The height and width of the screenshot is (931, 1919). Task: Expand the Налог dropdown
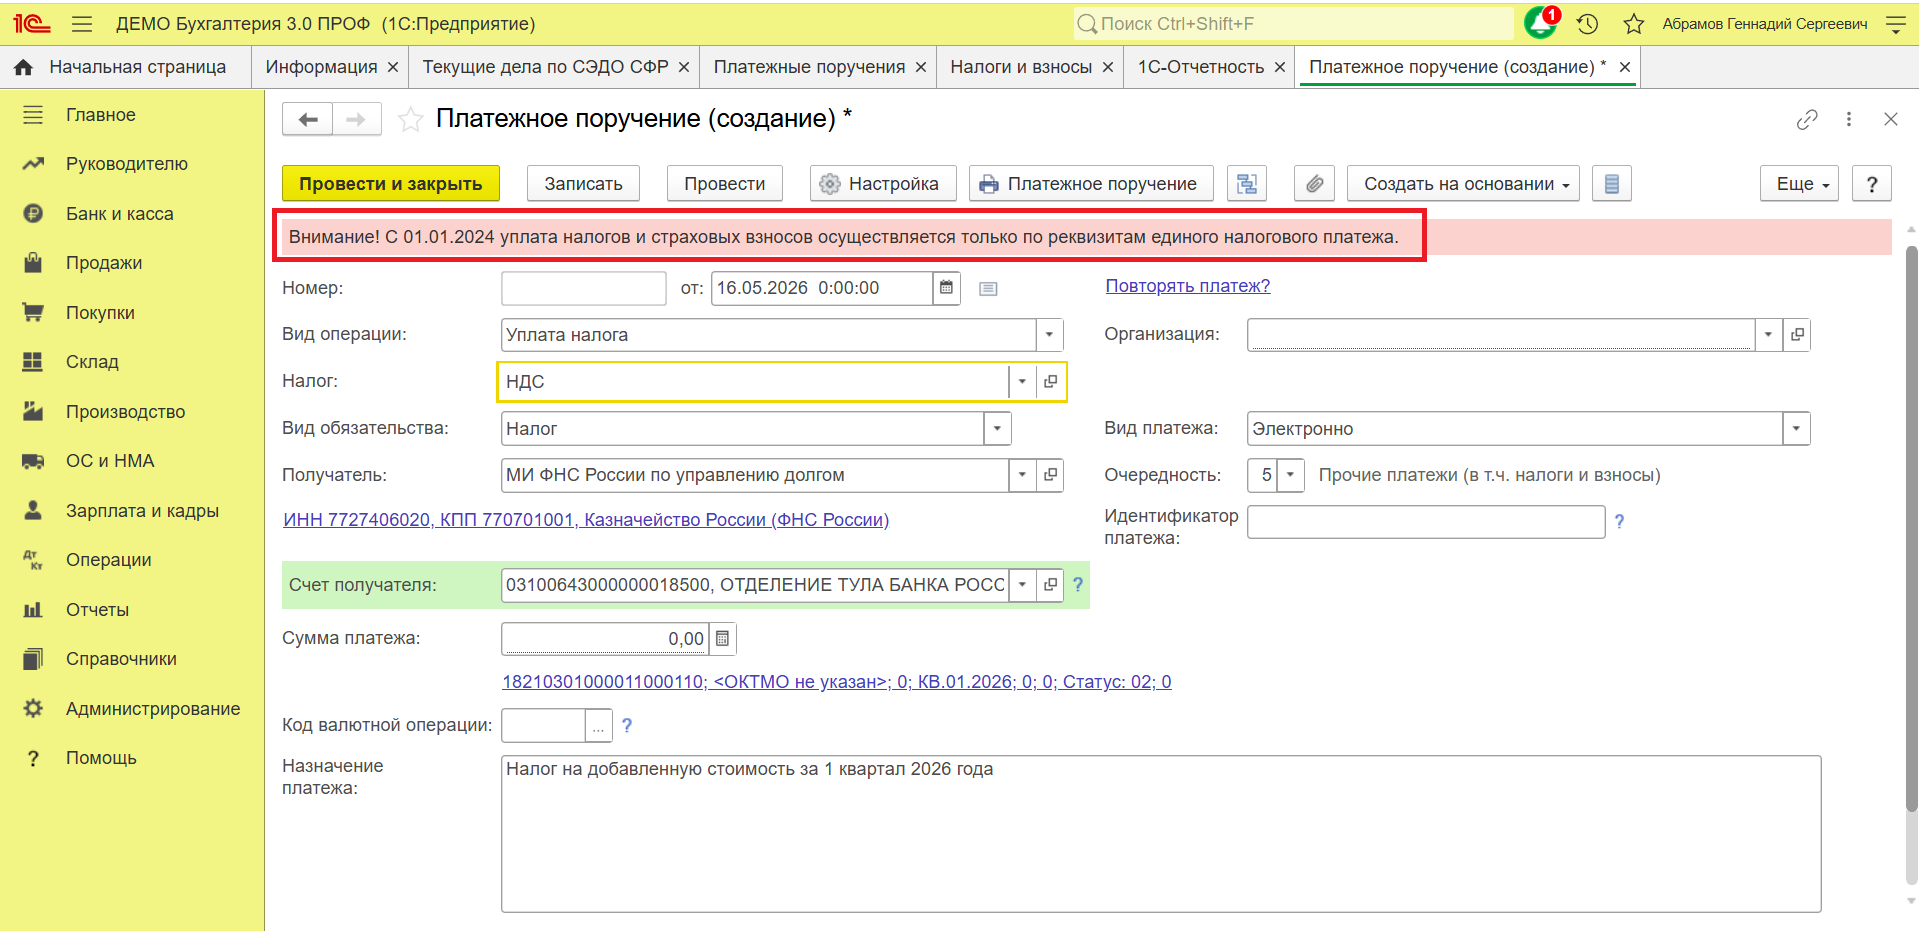(1022, 382)
